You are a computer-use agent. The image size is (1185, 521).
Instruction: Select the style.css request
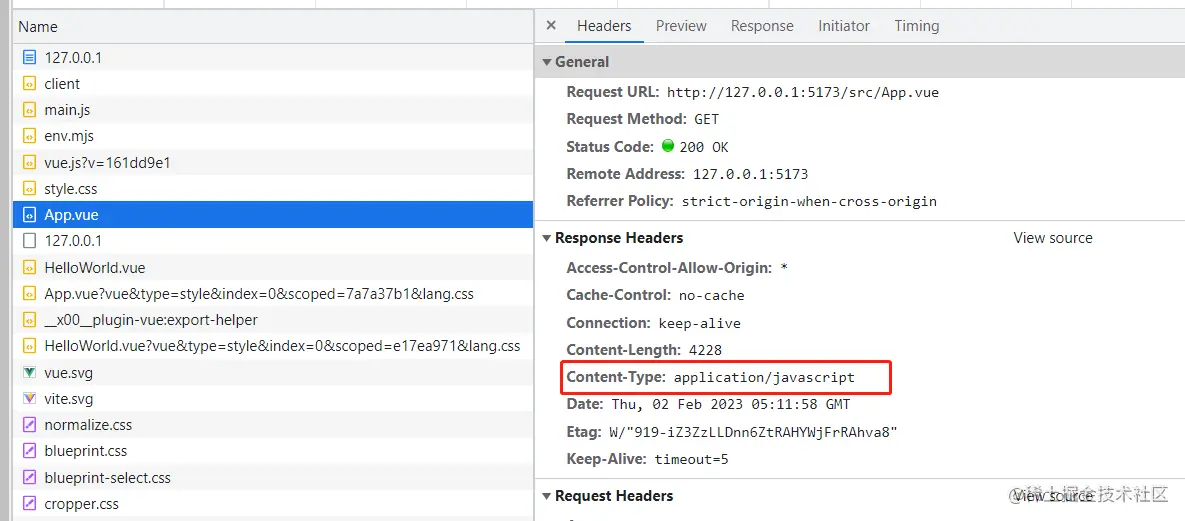pos(273,189)
